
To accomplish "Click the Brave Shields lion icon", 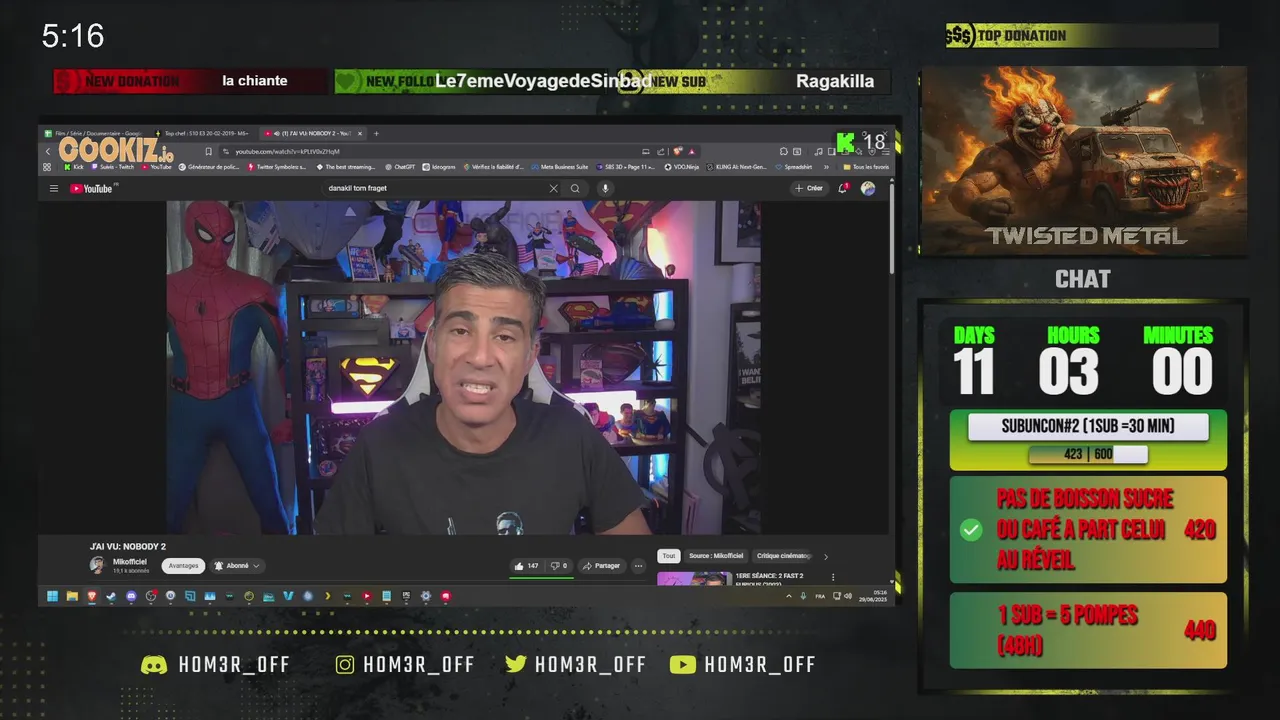I will [678, 152].
